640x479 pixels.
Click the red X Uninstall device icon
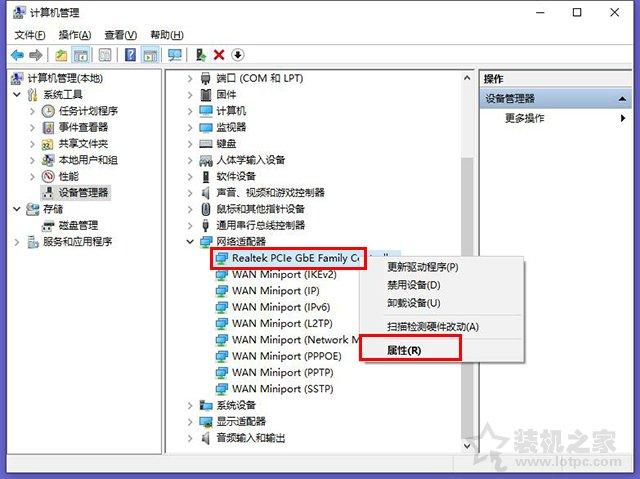[219, 55]
